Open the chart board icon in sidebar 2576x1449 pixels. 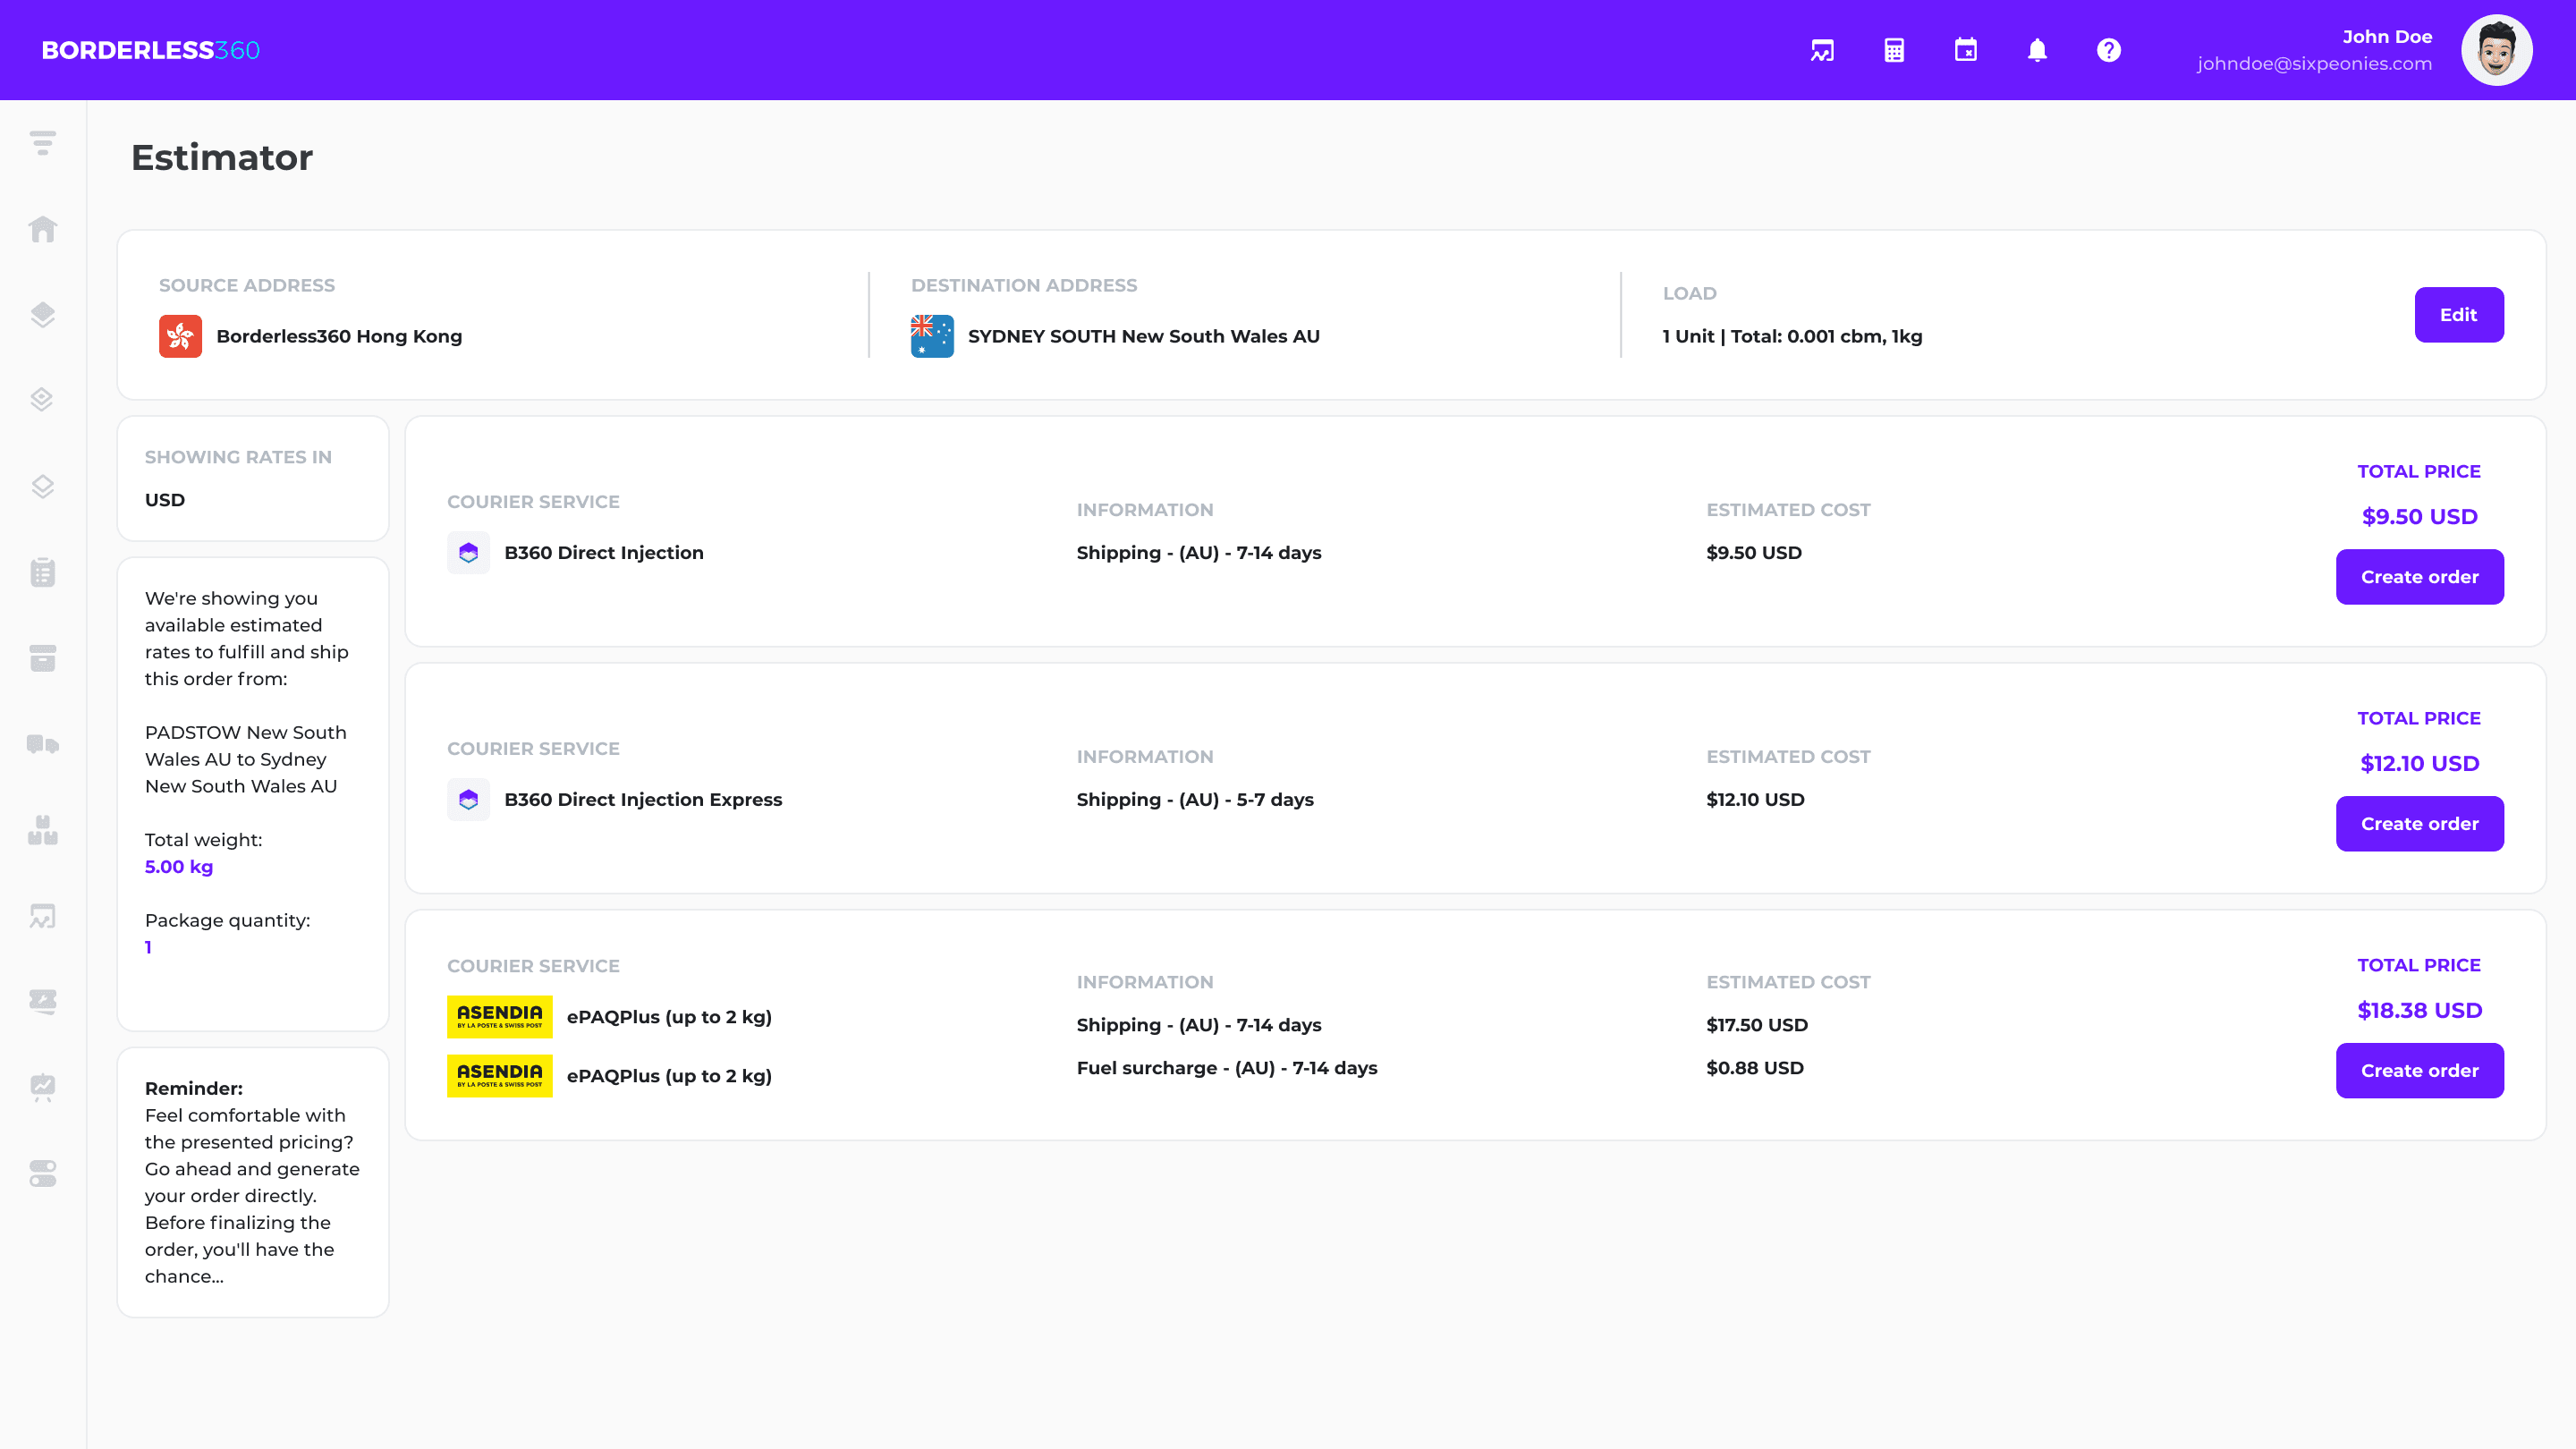[42, 916]
